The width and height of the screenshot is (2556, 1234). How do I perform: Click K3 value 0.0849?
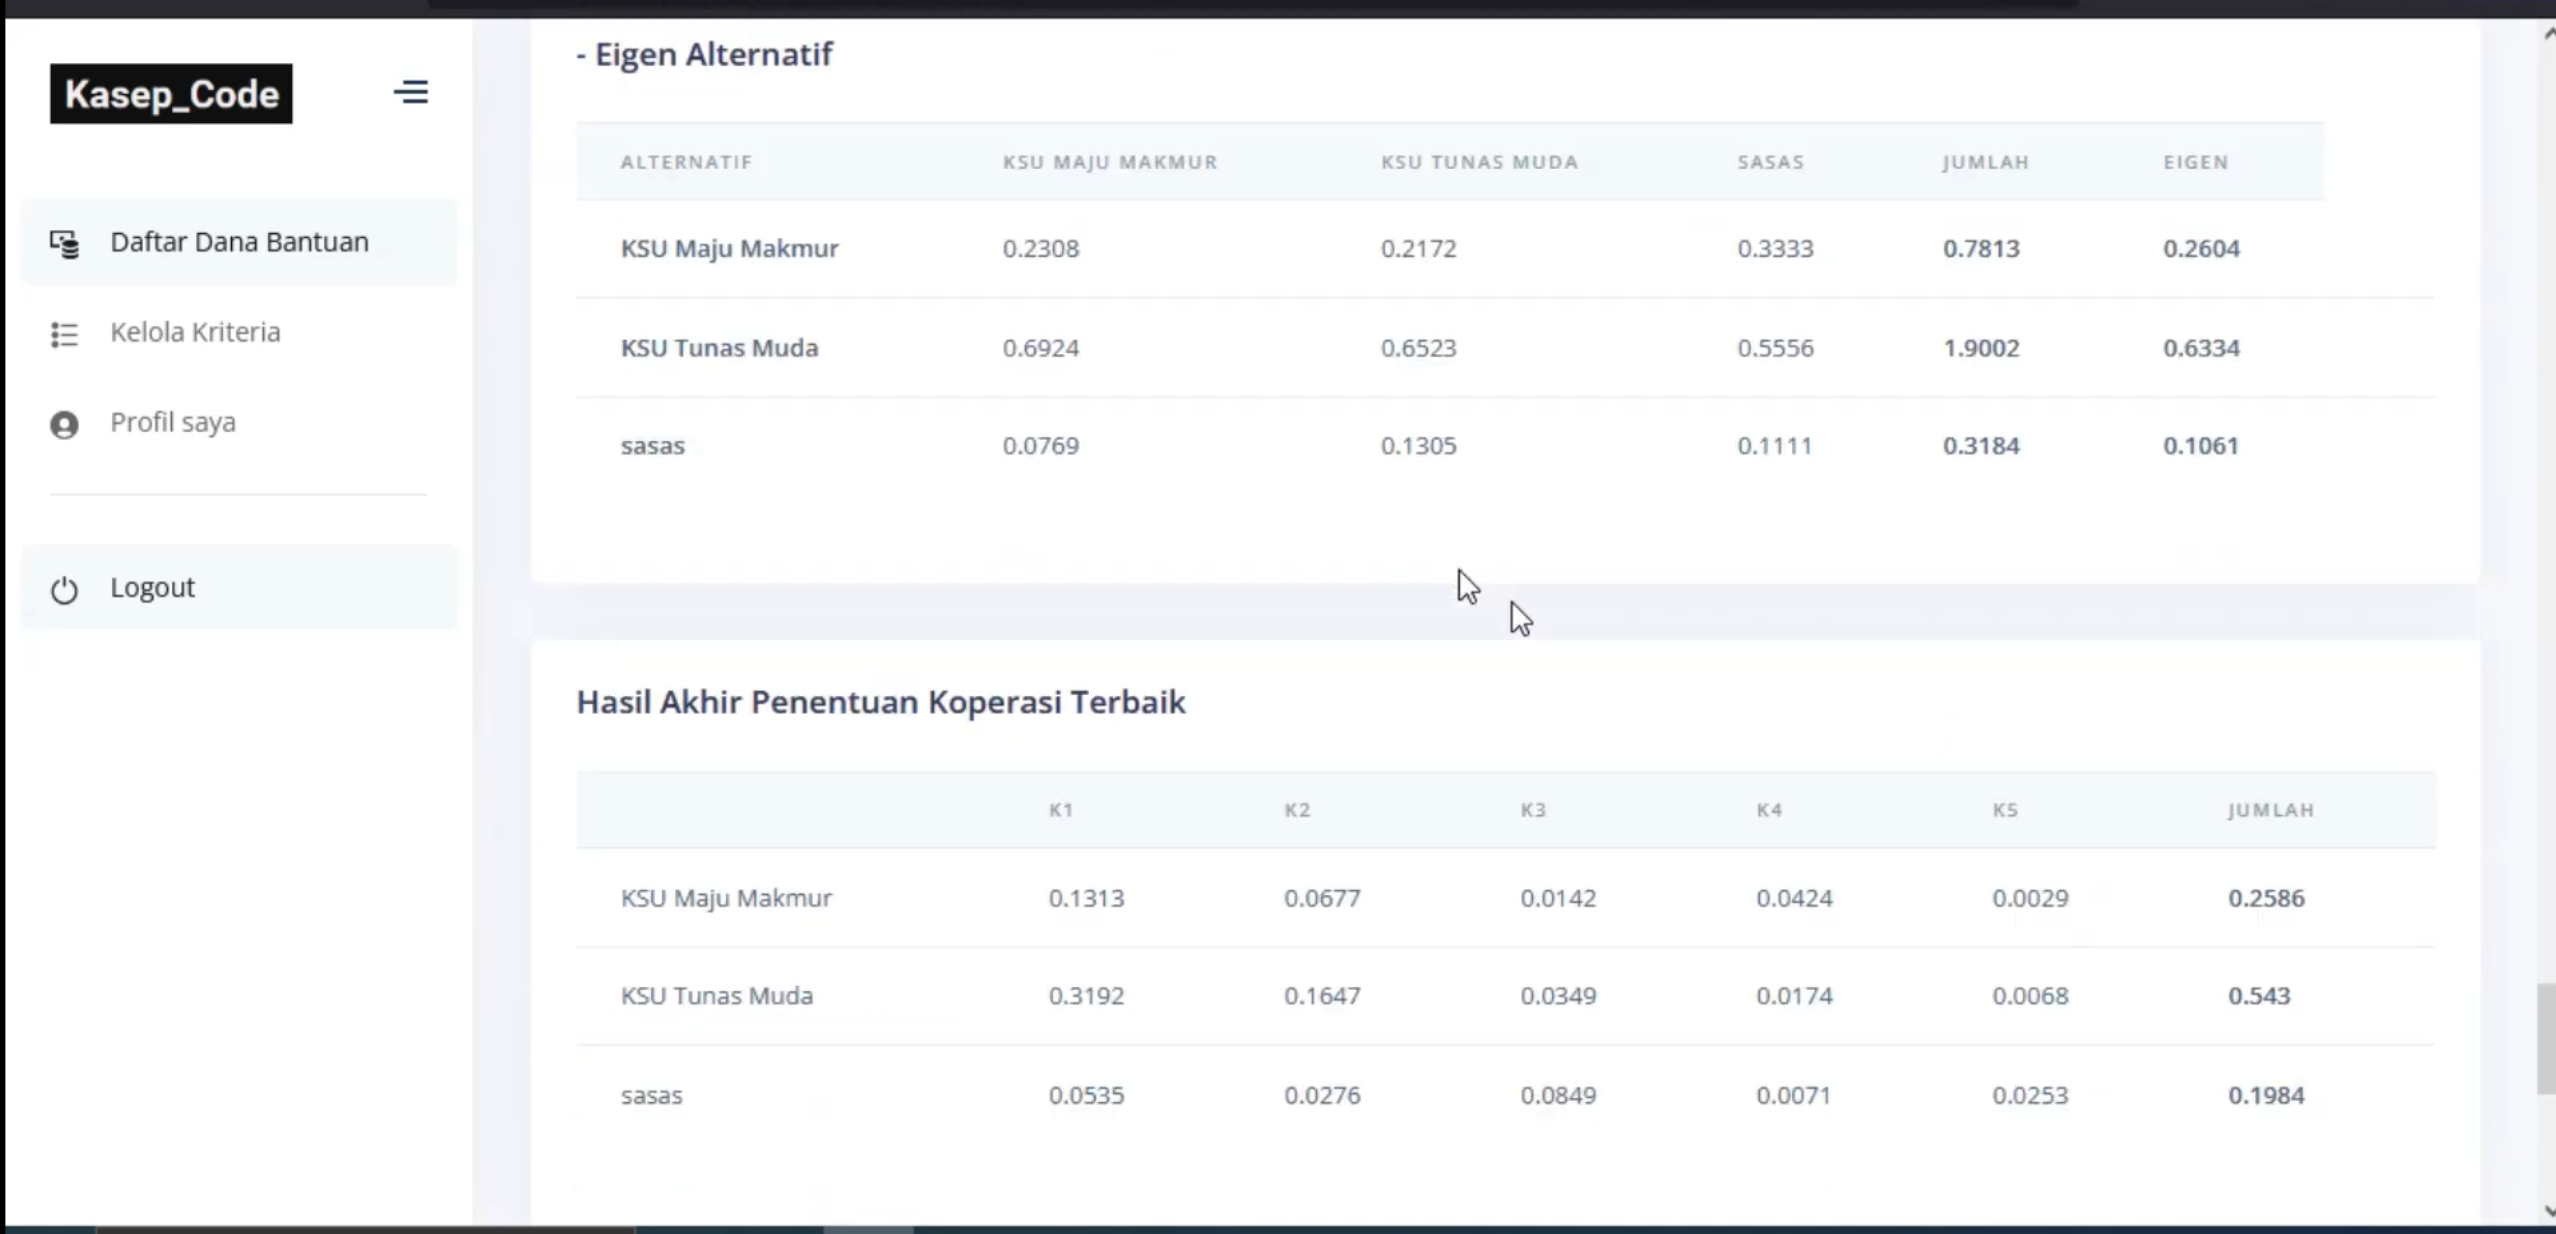[1558, 1096]
